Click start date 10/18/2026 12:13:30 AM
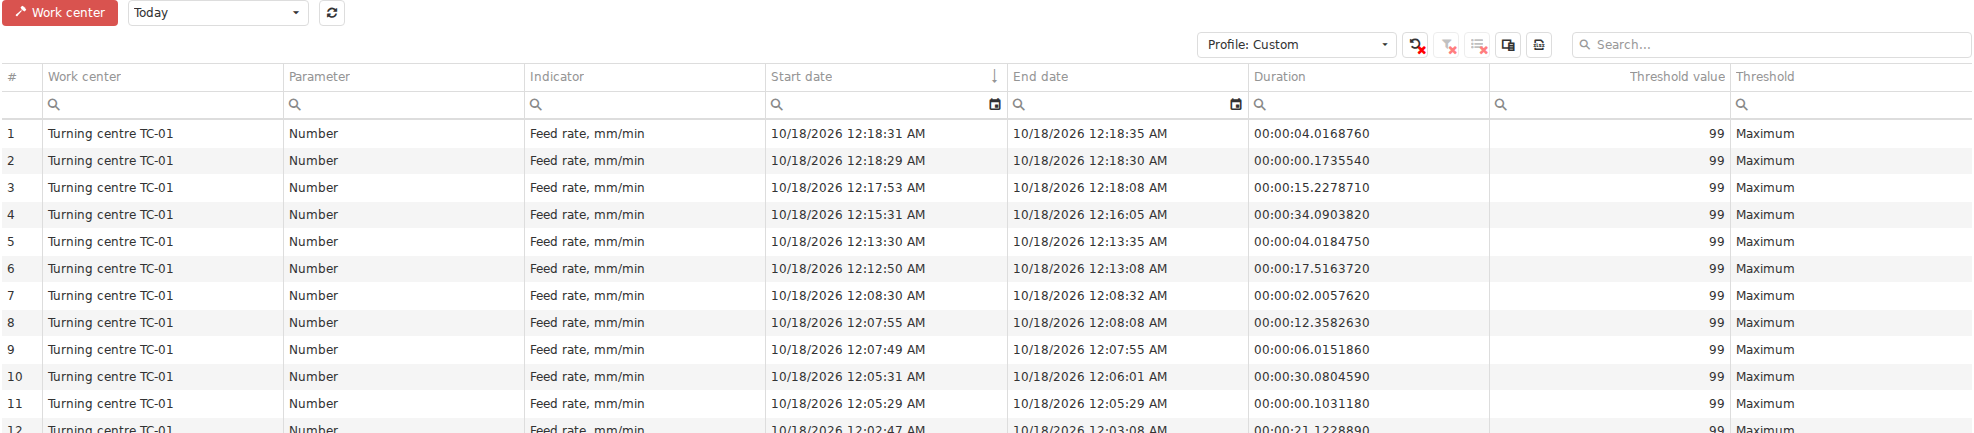 (x=848, y=242)
